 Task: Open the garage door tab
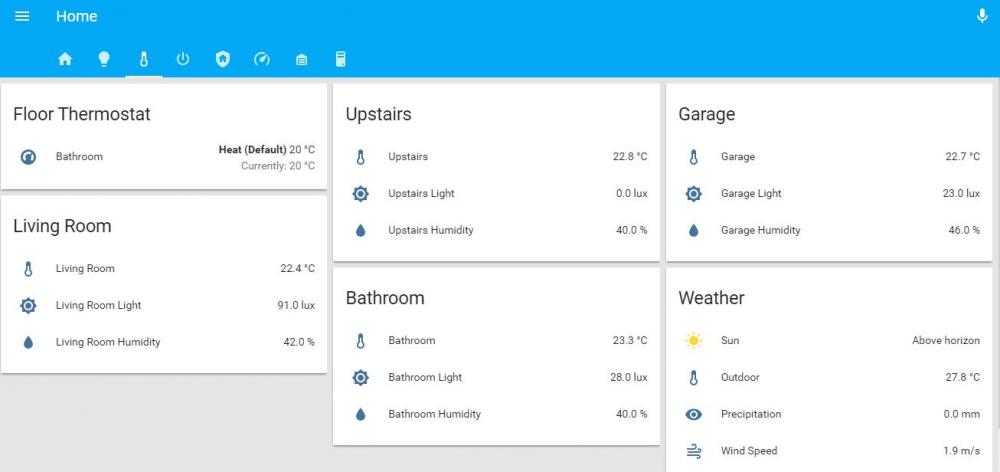coord(301,59)
